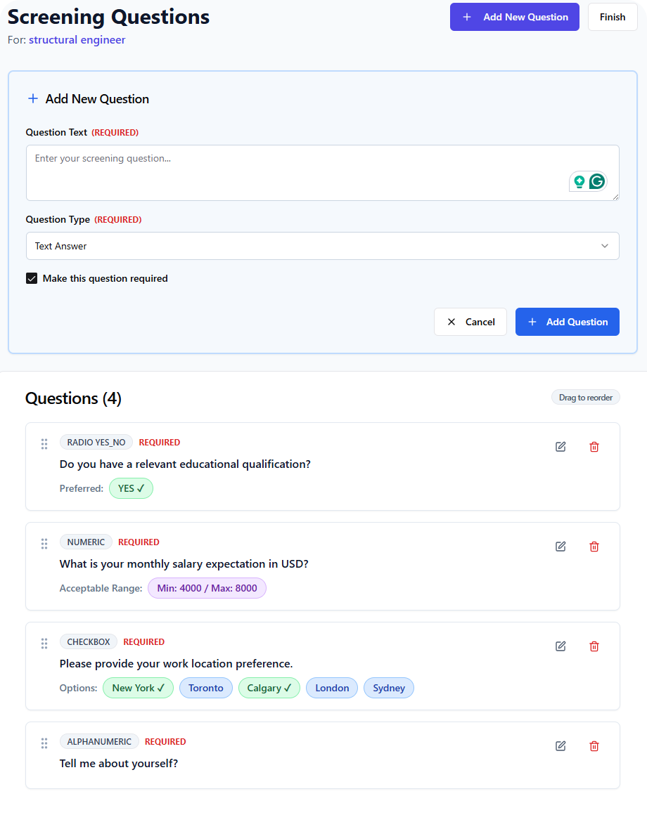Uncheck 'Make this question required' checkbox
The height and width of the screenshot is (822, 647).
tap(32, 278)
